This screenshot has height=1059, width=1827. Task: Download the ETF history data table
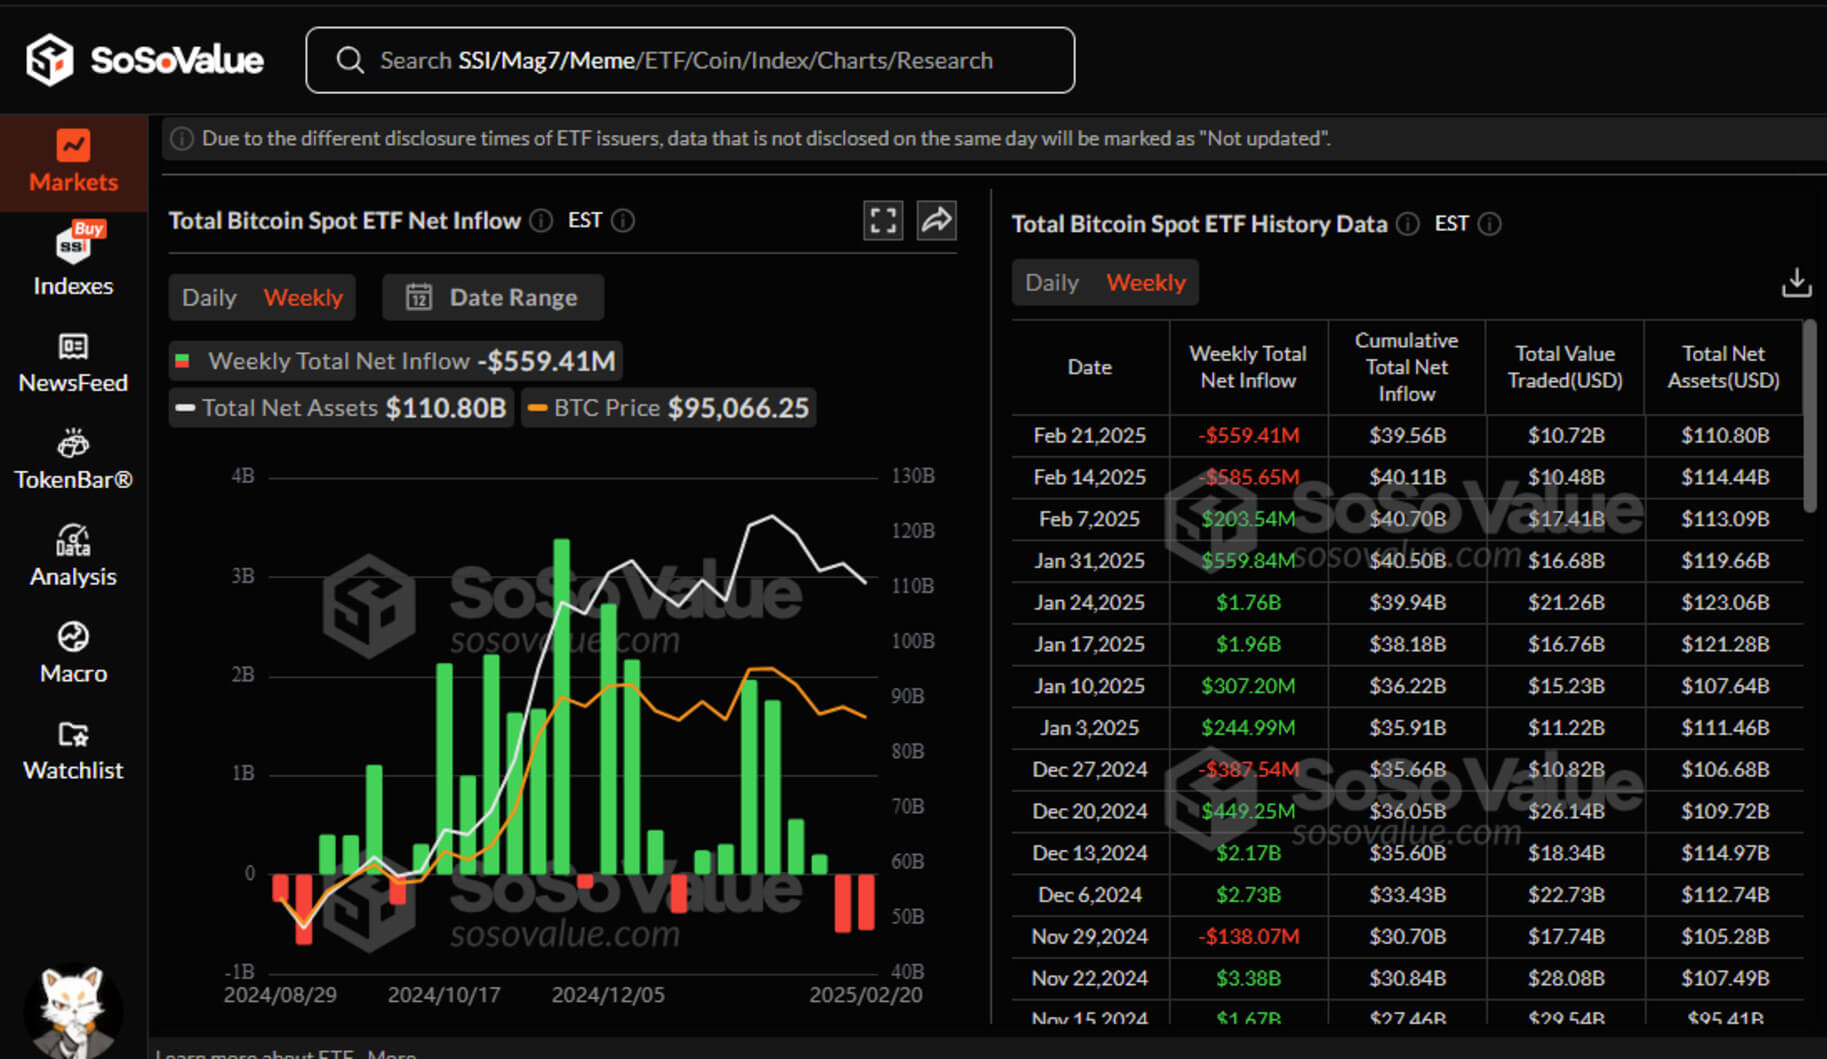[1796, 283]
